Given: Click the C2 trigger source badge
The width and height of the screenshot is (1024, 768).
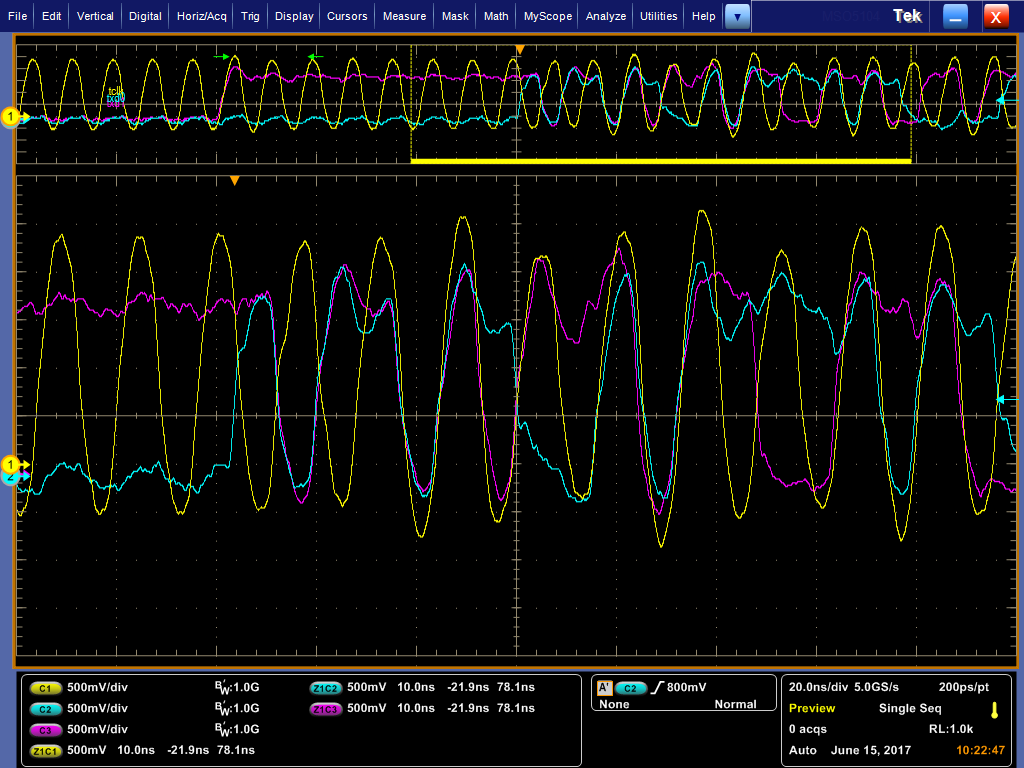Looking at the screenshot, I should pos(630,688).
